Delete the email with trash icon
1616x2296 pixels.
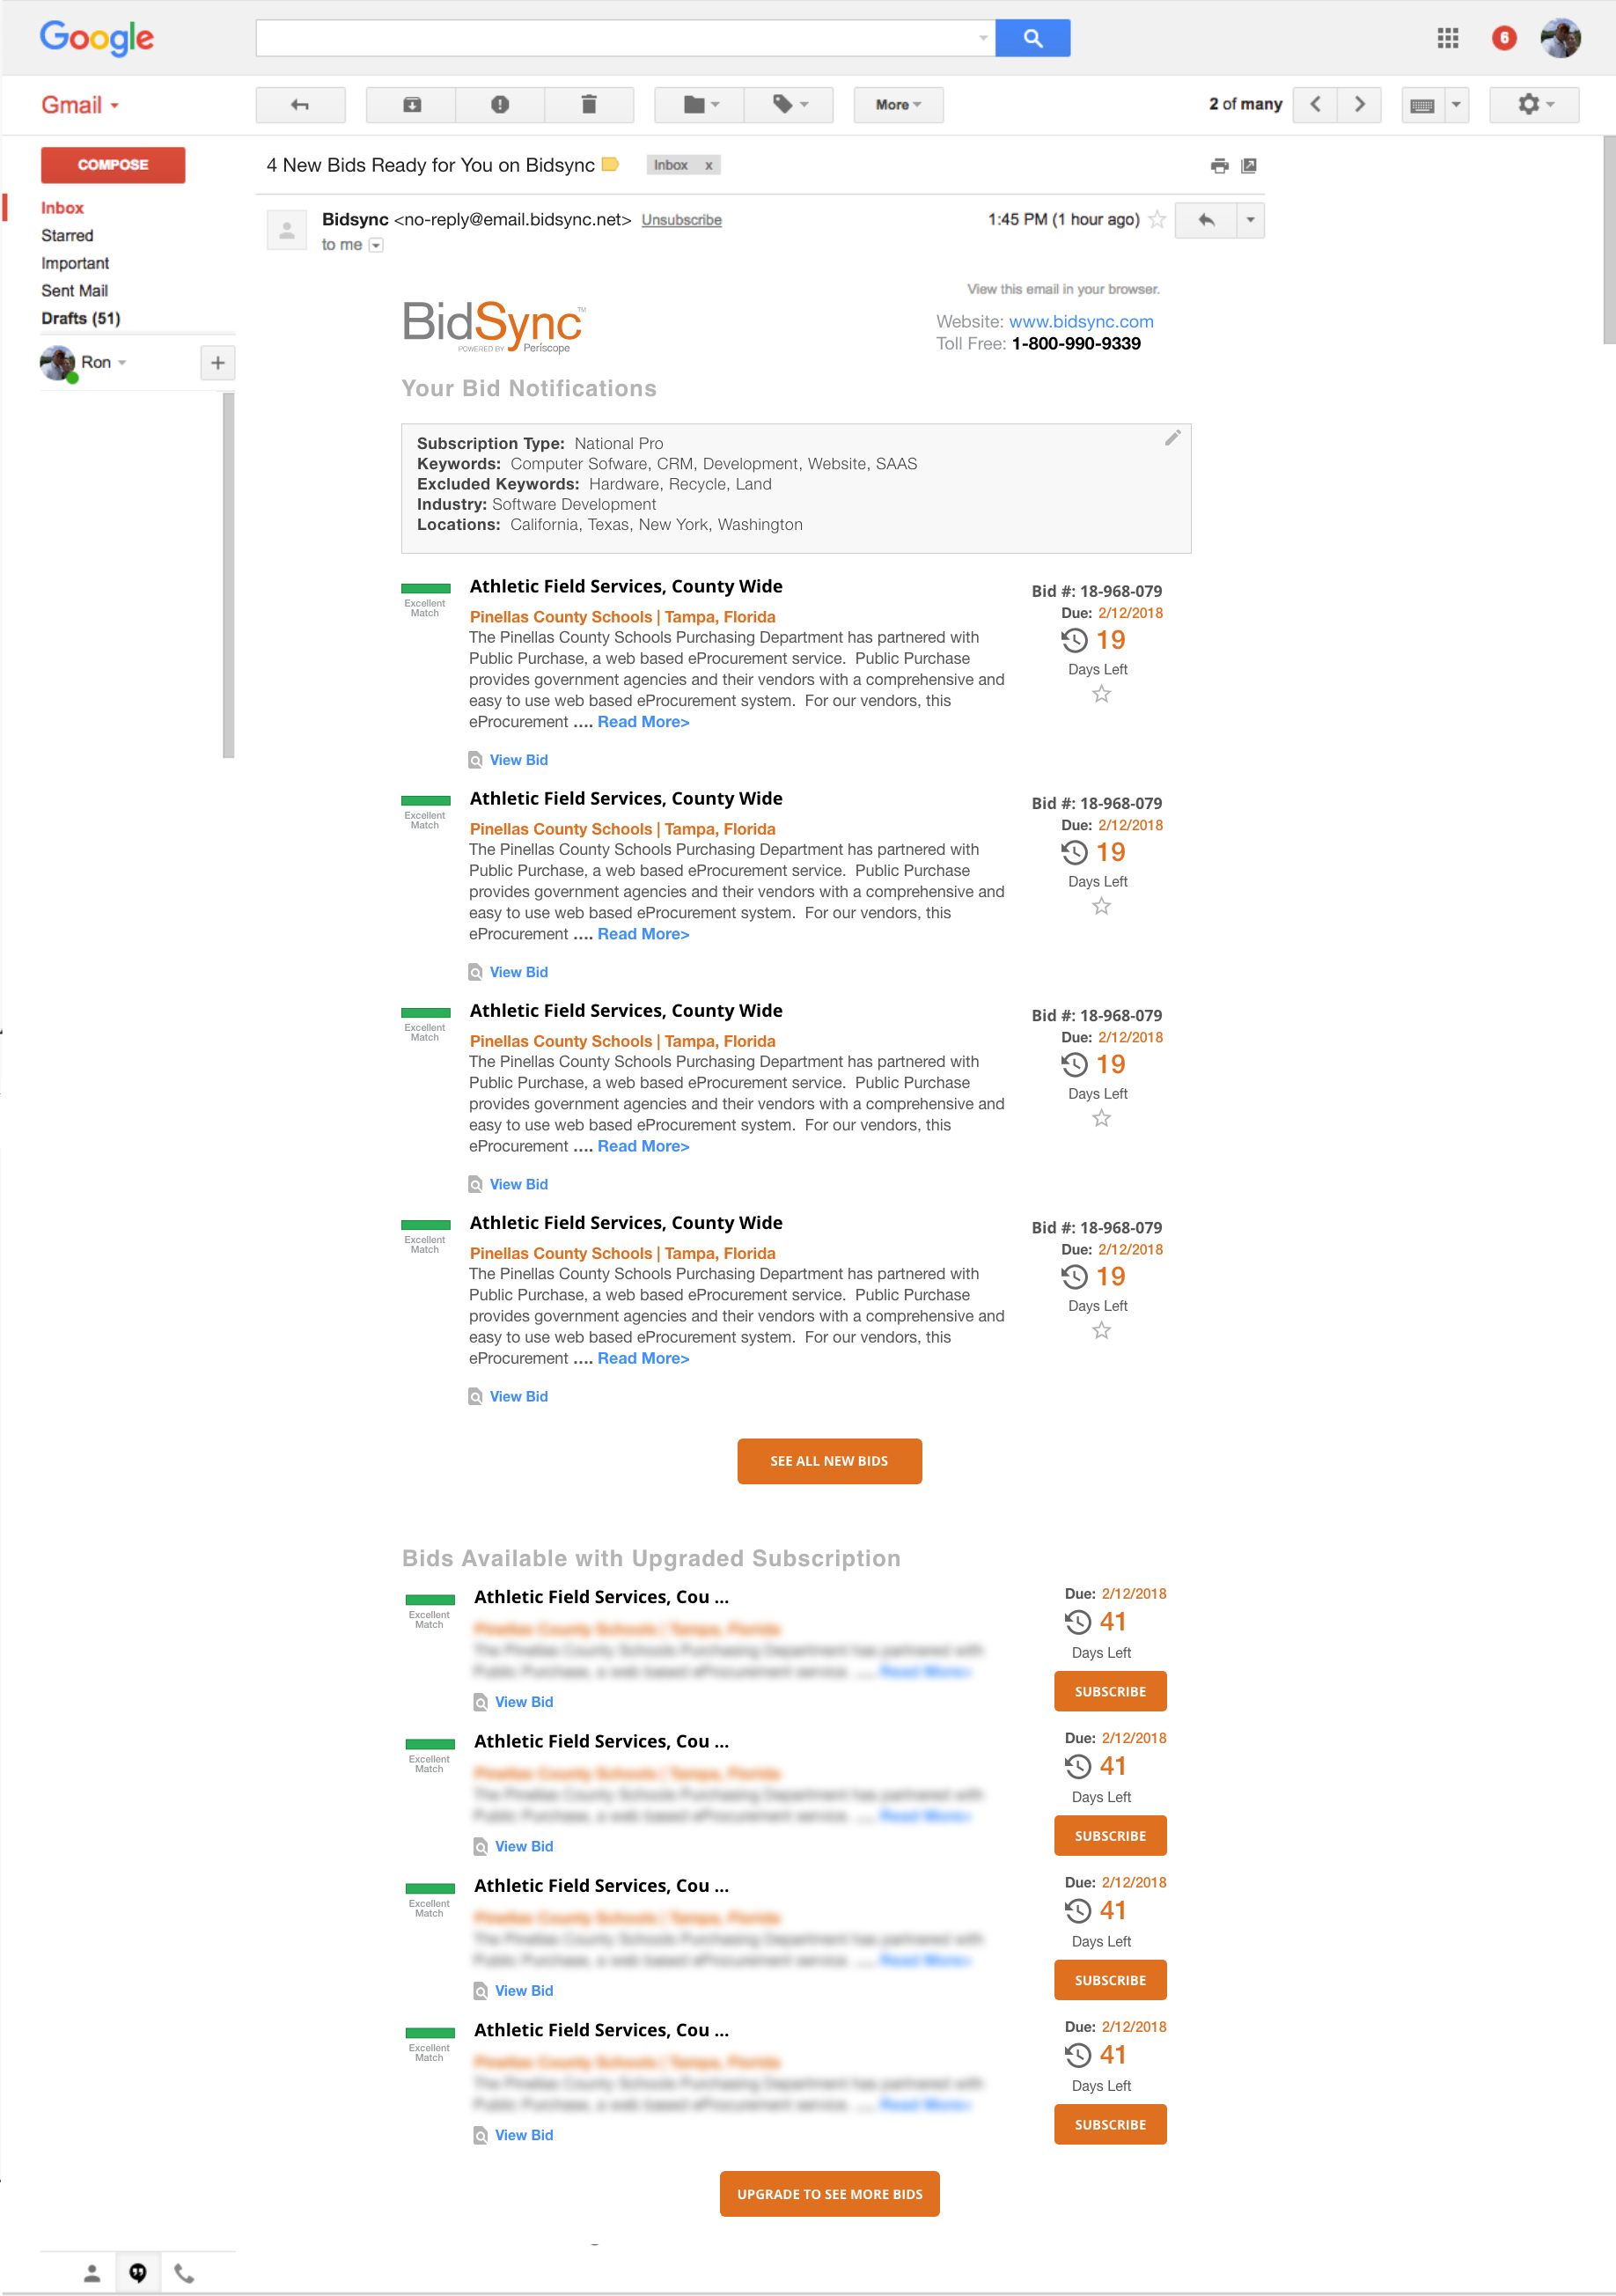coord(589,105)
